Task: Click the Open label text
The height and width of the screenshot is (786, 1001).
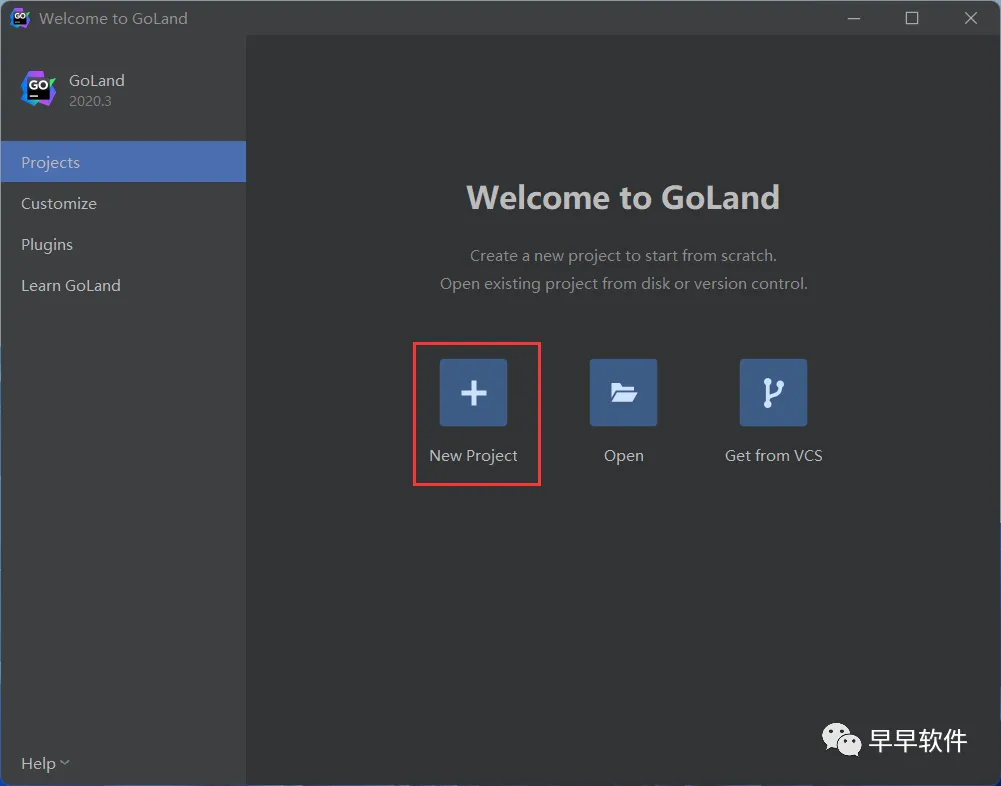Action: click(624, 456)
